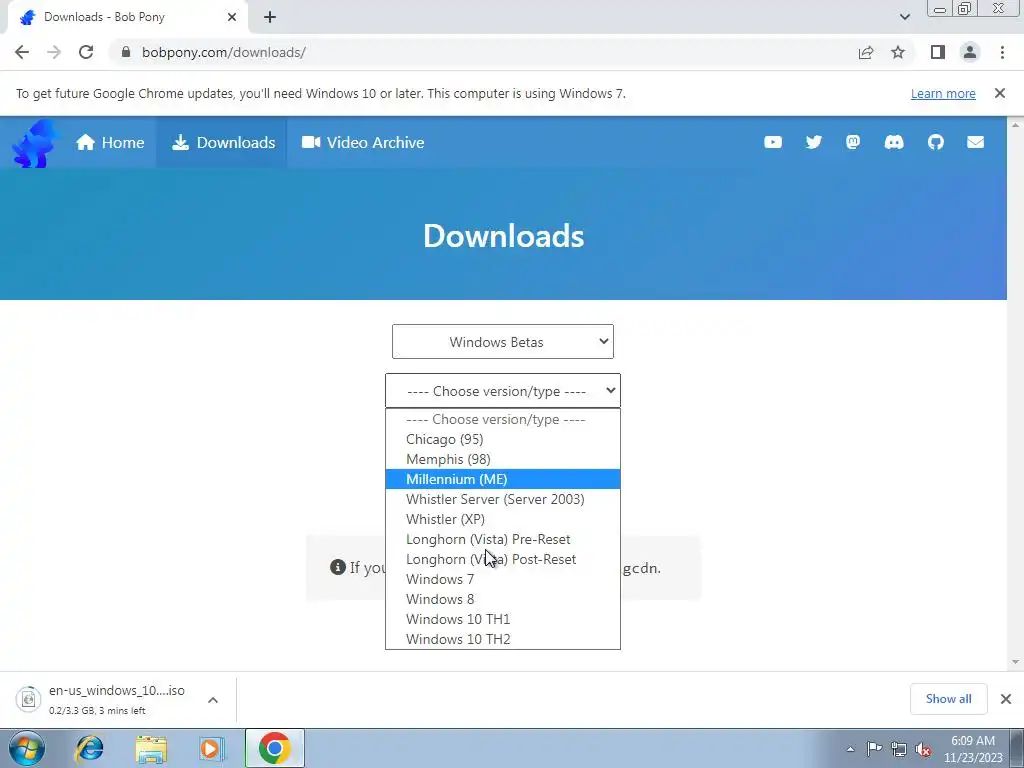Image resolution: width=1024 pixels, height=768 pixels.
Task: Open a new browser tab with plus
Action: tap(270, 18)
